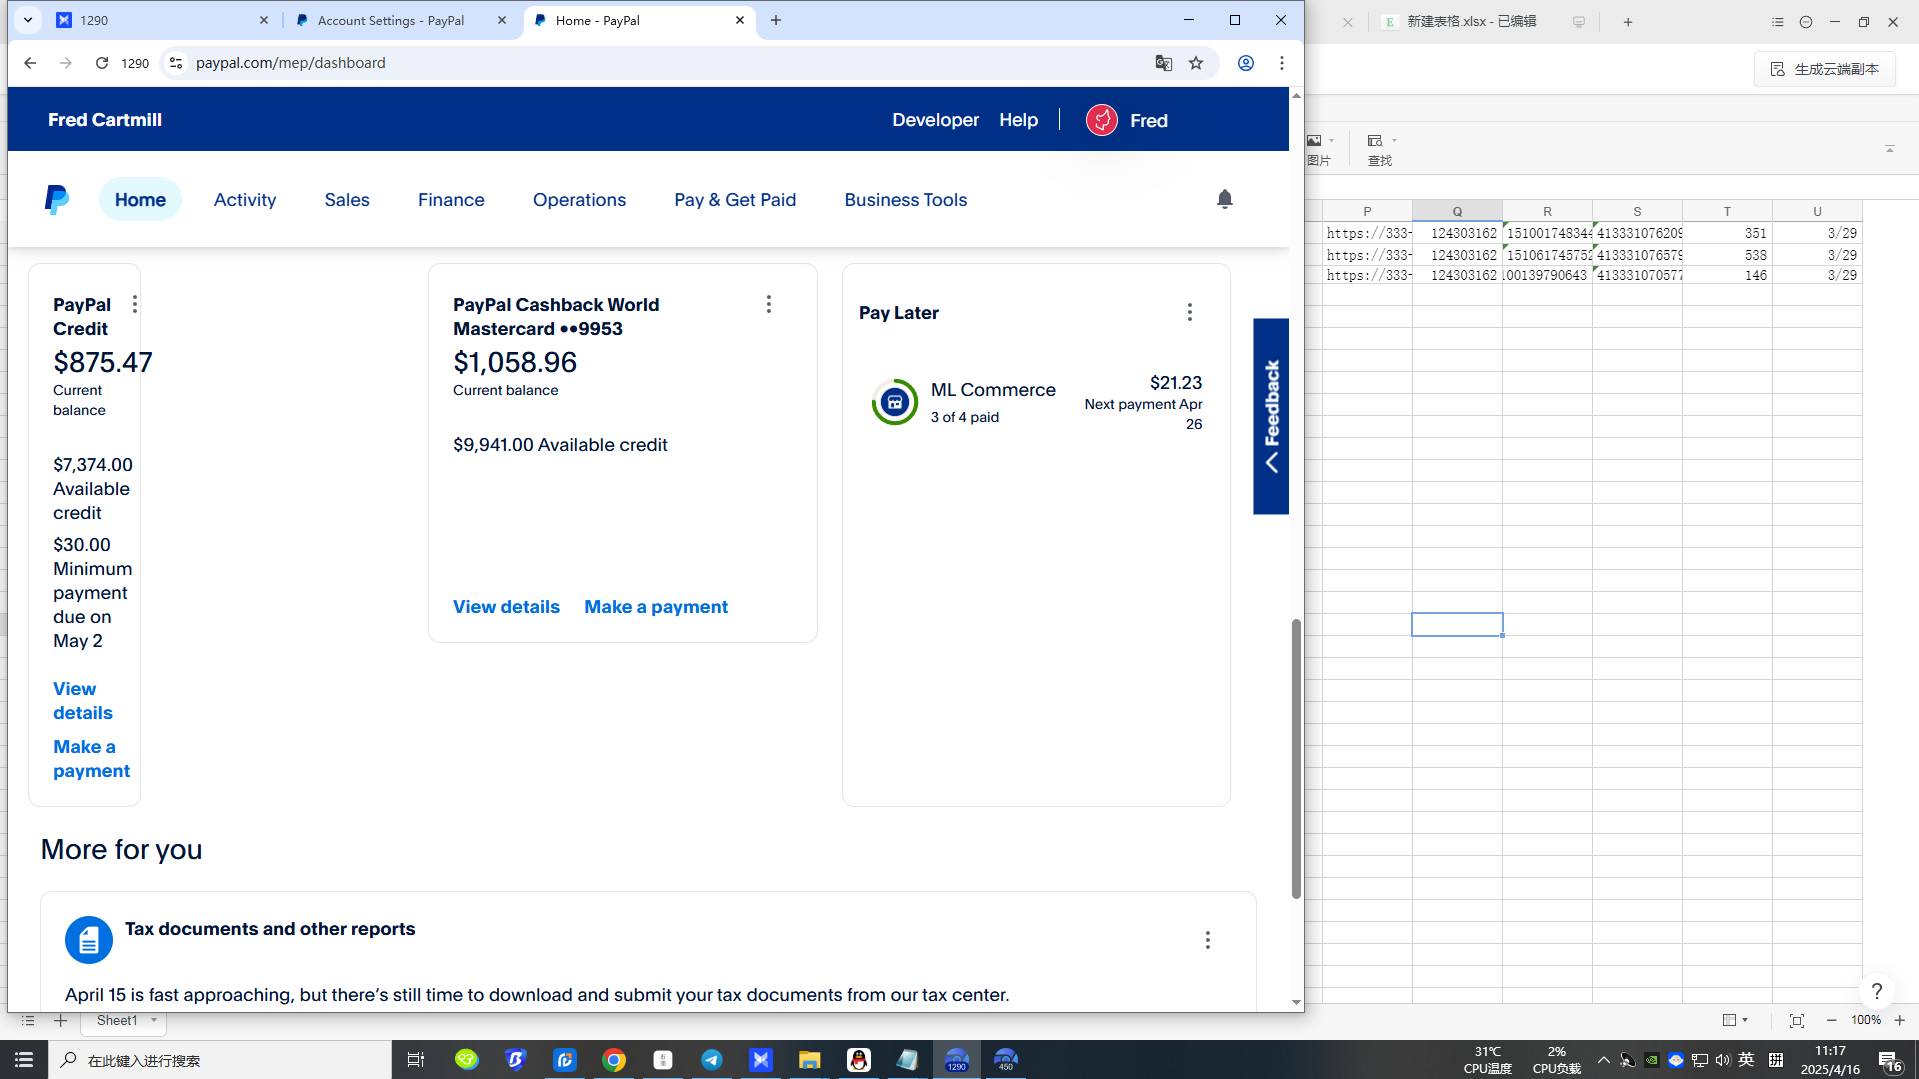The height and width of the screenshot is (1079, 1919).
Task: Open the Developer link
Action: pyautogui.click(x=935, y=120)
